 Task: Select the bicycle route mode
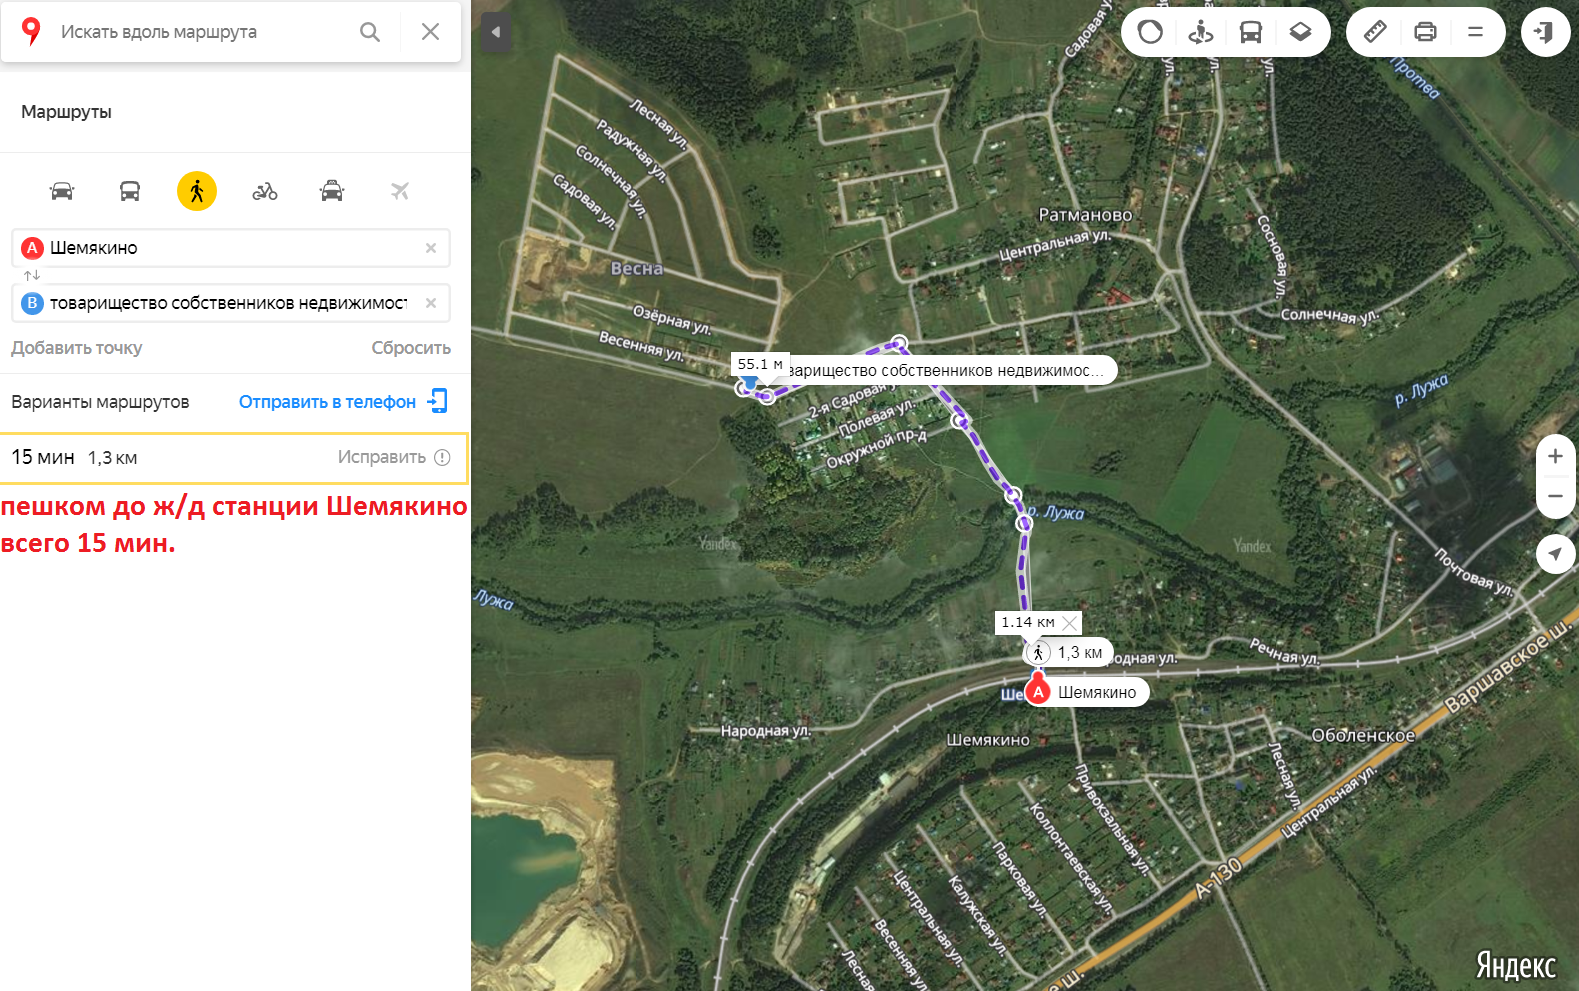pyautogui.click(x=265, y=191)
